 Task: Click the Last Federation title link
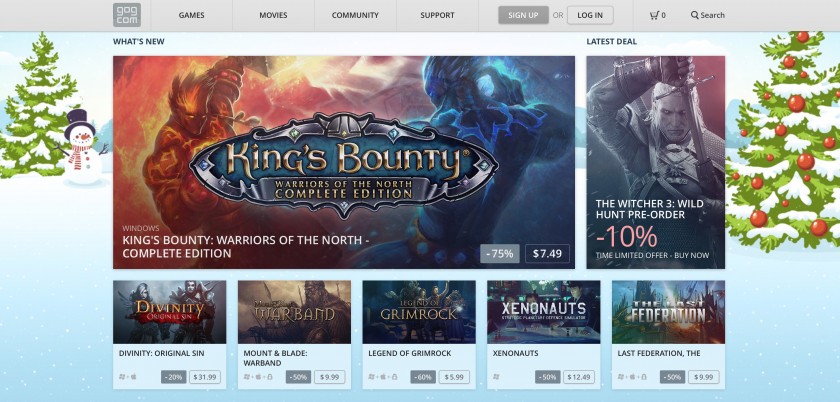(x=659, y=353)
